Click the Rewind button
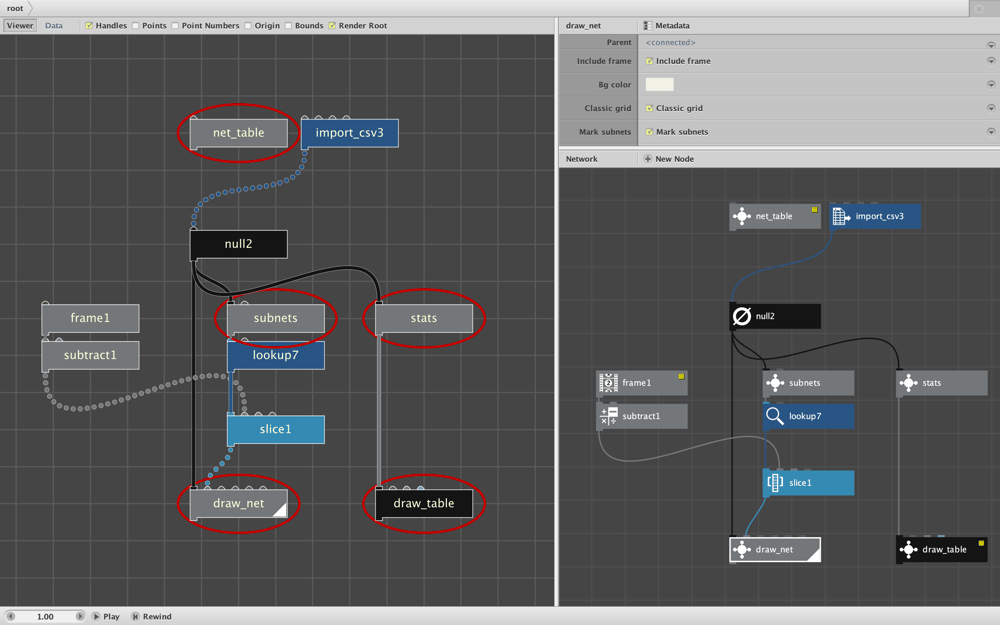1000x625 pixels. point(151,616)
